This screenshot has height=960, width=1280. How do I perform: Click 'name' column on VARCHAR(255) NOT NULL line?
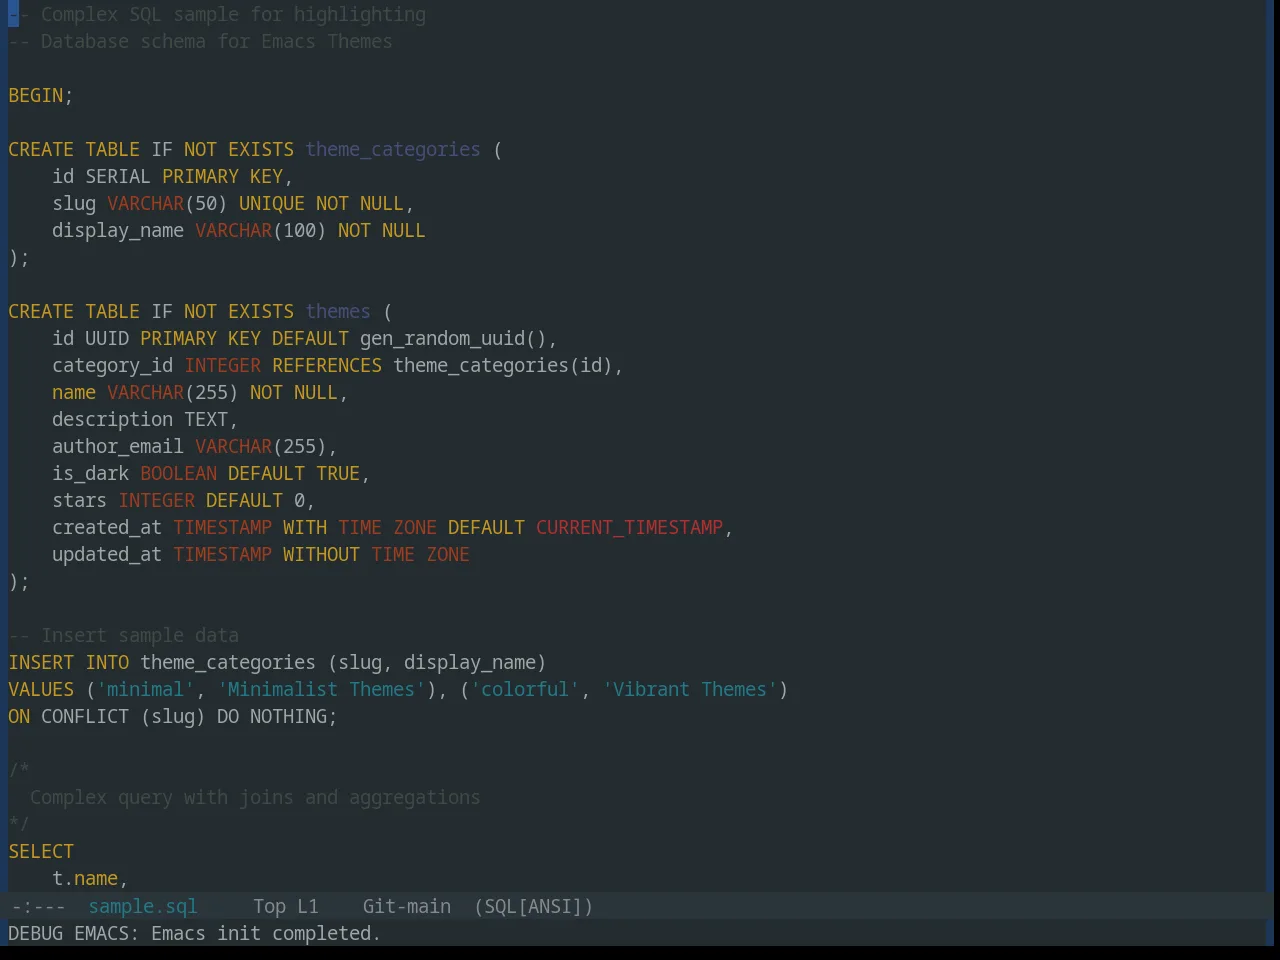74,393
